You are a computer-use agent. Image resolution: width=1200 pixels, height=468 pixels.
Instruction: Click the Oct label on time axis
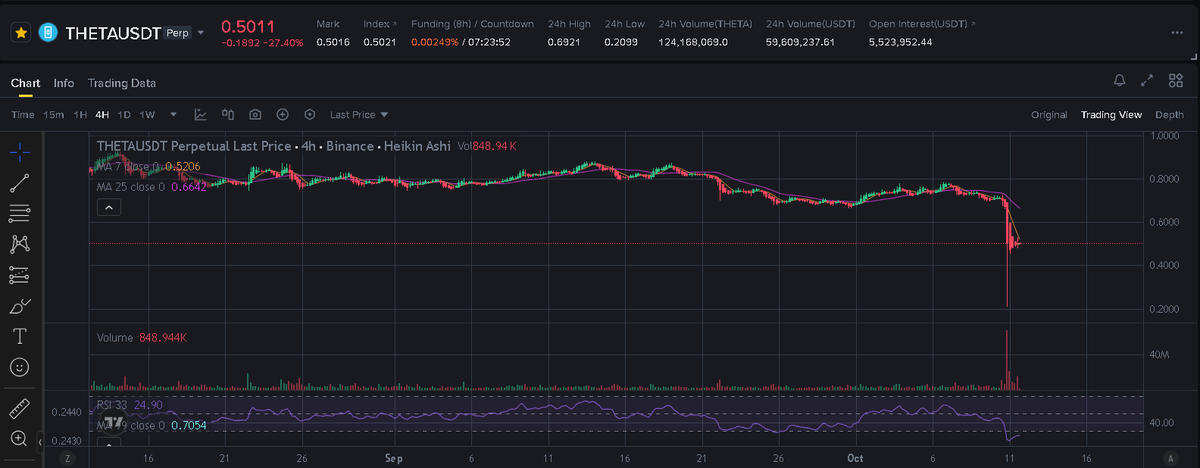click(855, 457)
